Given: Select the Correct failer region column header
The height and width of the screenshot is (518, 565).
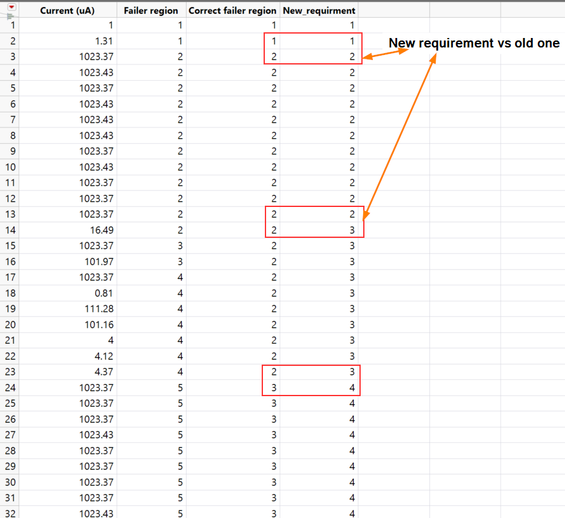Looking at the screenshot, I should (x=232, y=11).
